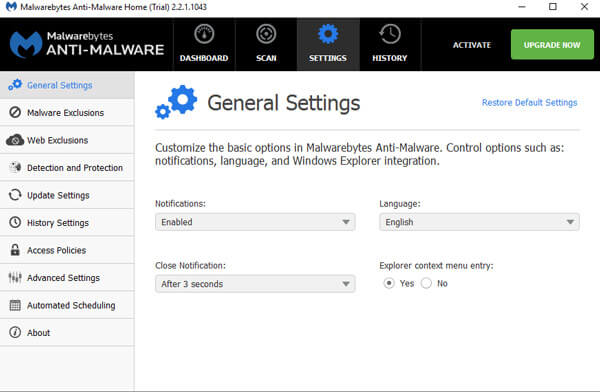Click the Automated Scheduling calendar icon

[15, 305]
